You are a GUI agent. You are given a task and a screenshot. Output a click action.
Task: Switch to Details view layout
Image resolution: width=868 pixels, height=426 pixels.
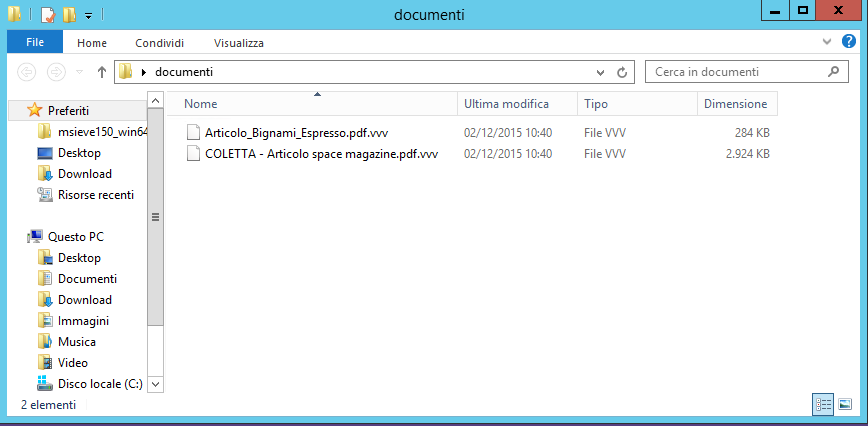[823, 404]
